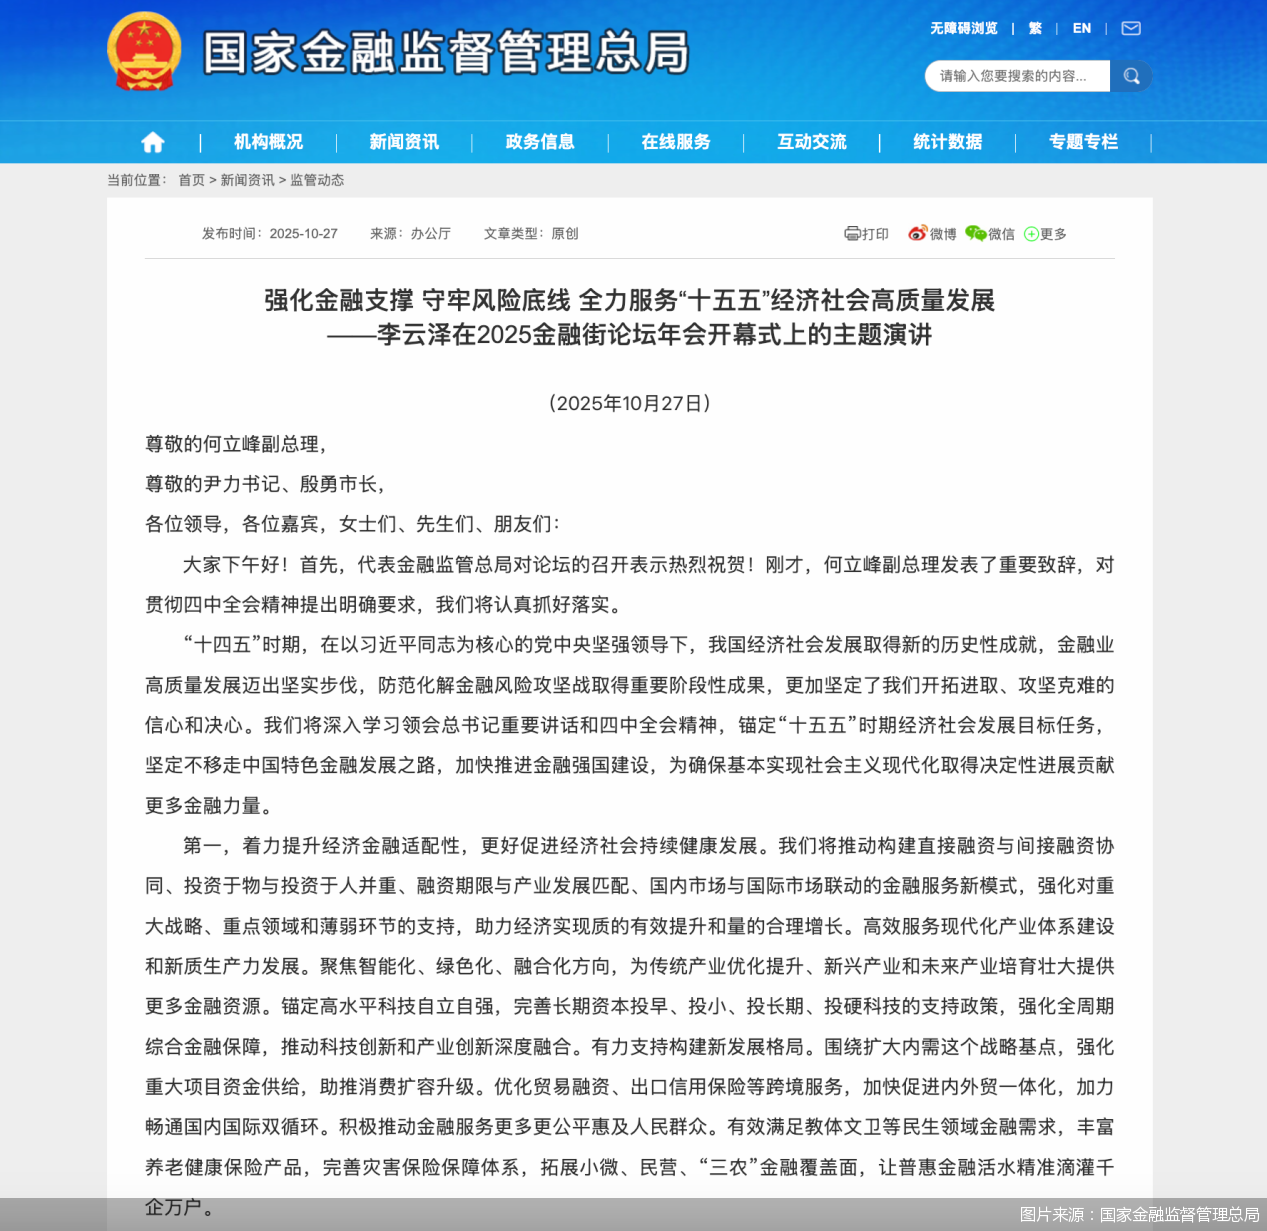Open the 政务信息 navigation menu
The width and height of the screenshot is (1267, 1231).
(539, 141)
